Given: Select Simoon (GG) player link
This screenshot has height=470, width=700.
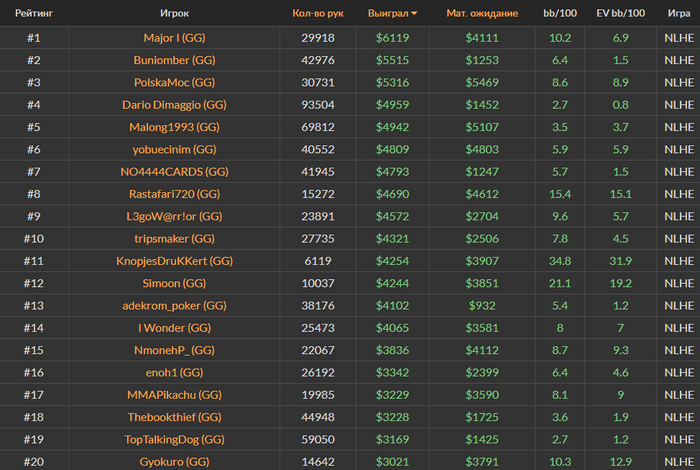Looking at the screenshot, I should tap(174, 283).
